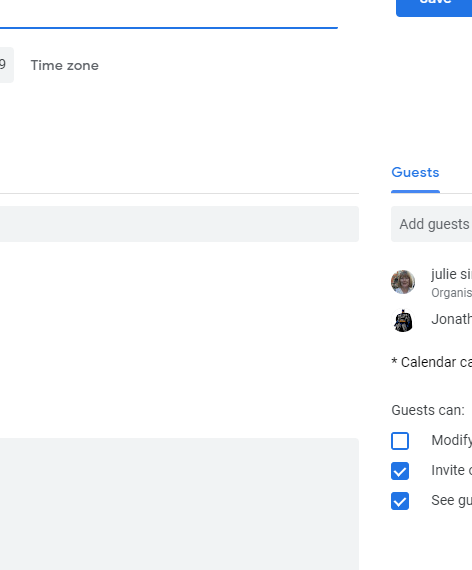Click the grey location field below divider
472x570 pixels.
pos(179,224)
